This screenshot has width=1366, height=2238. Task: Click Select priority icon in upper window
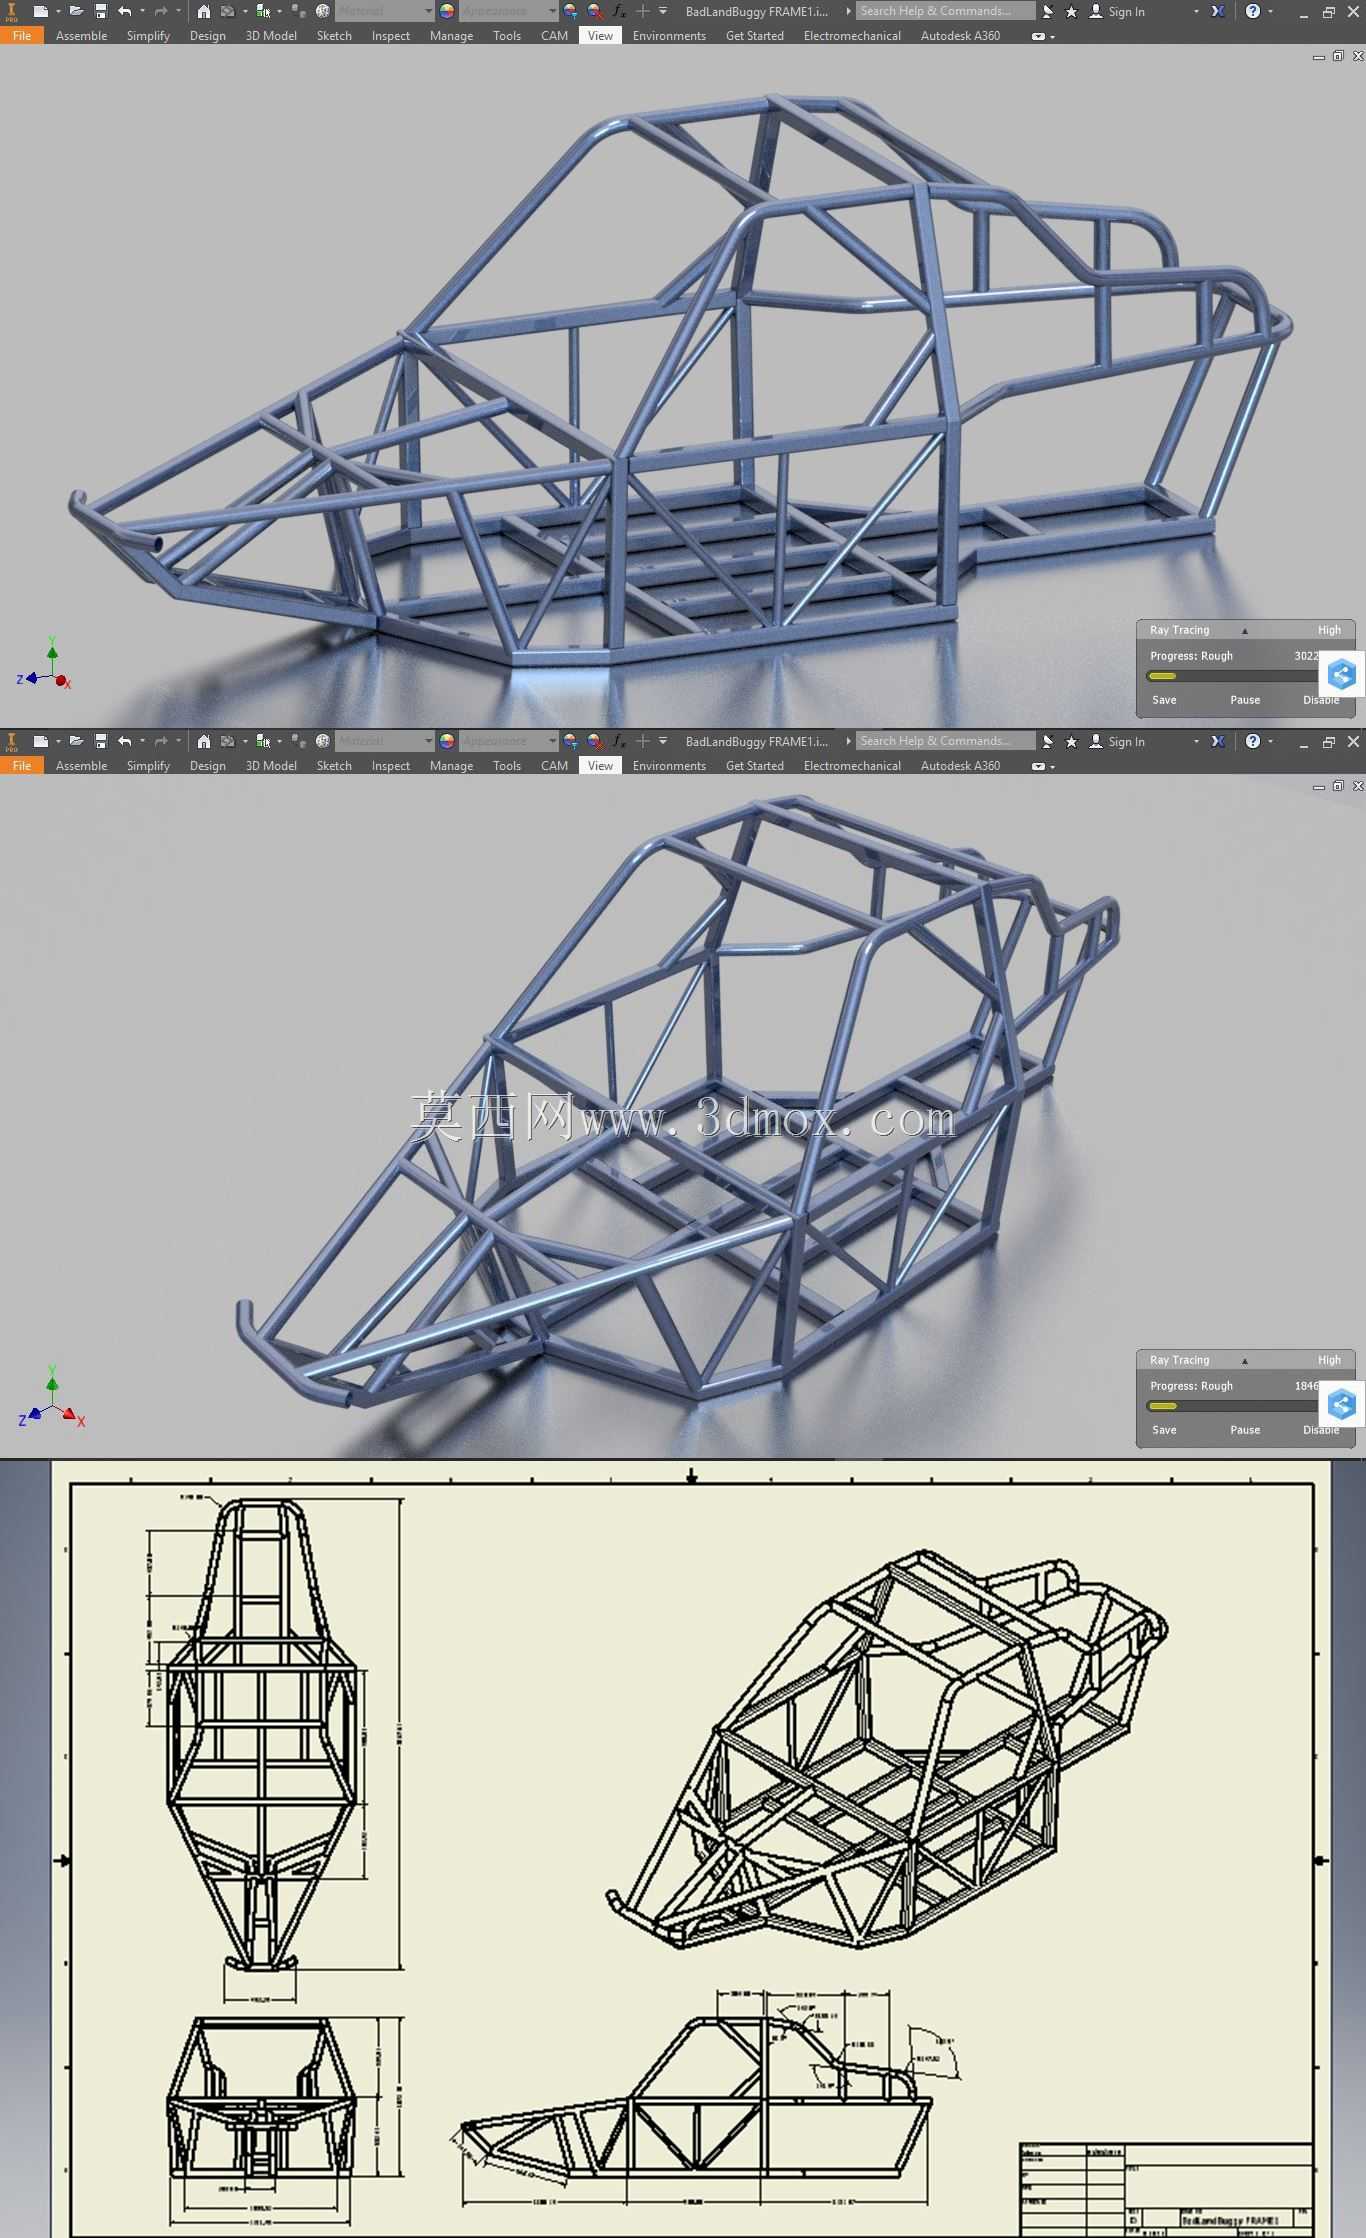263,12
